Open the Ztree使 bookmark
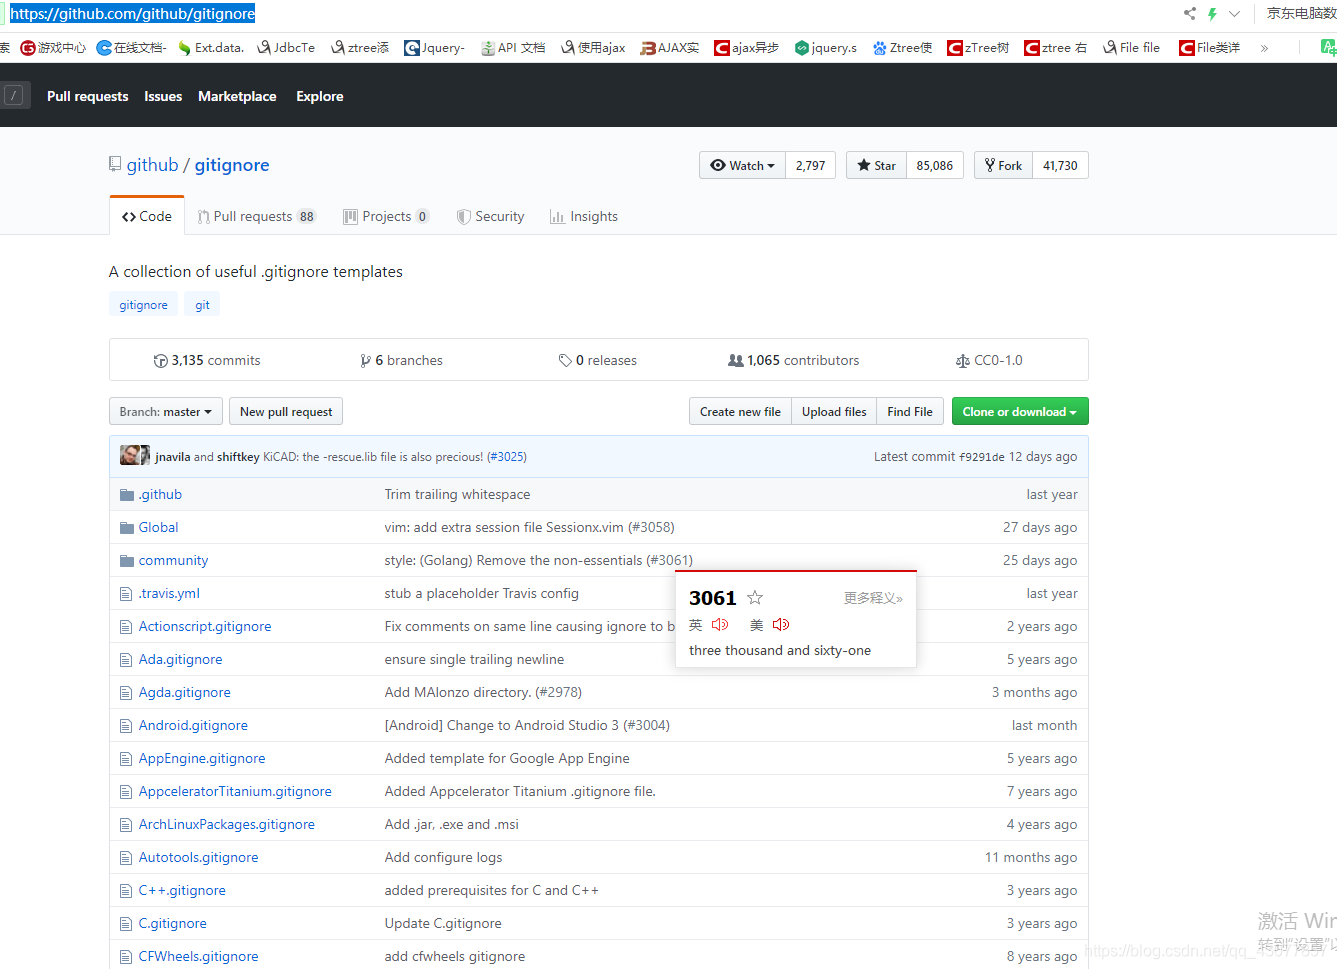The height and width of the screenshot is (969, 1337). pos(902,47)
